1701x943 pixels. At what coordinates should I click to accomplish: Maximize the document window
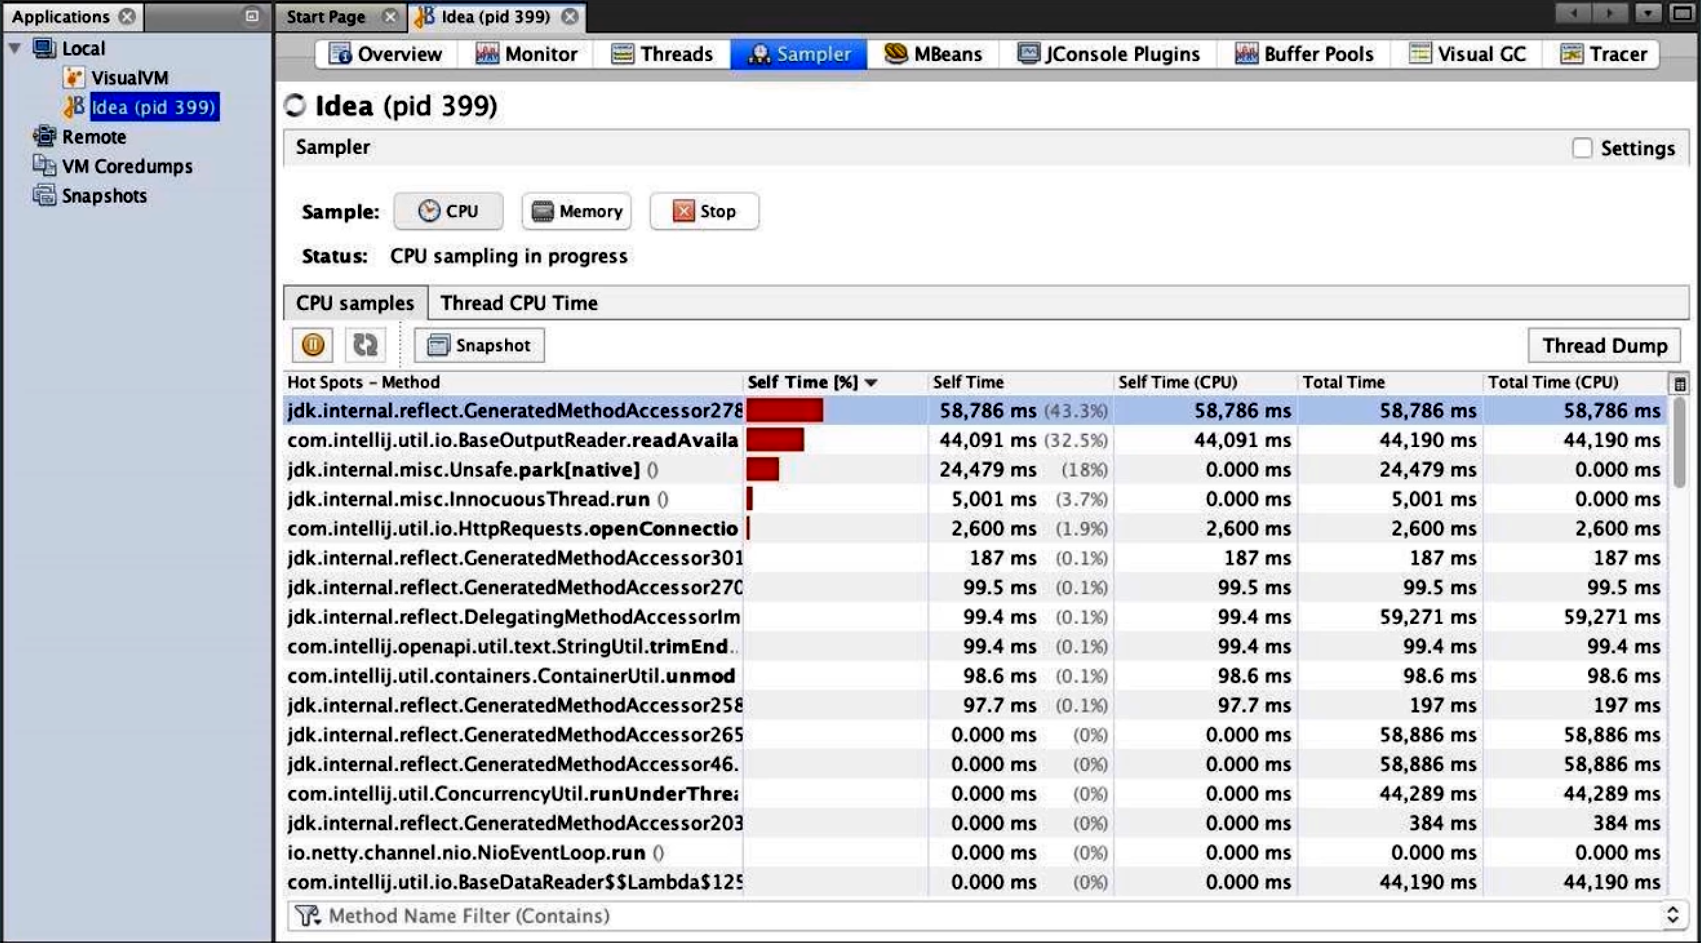point(1680,13)
